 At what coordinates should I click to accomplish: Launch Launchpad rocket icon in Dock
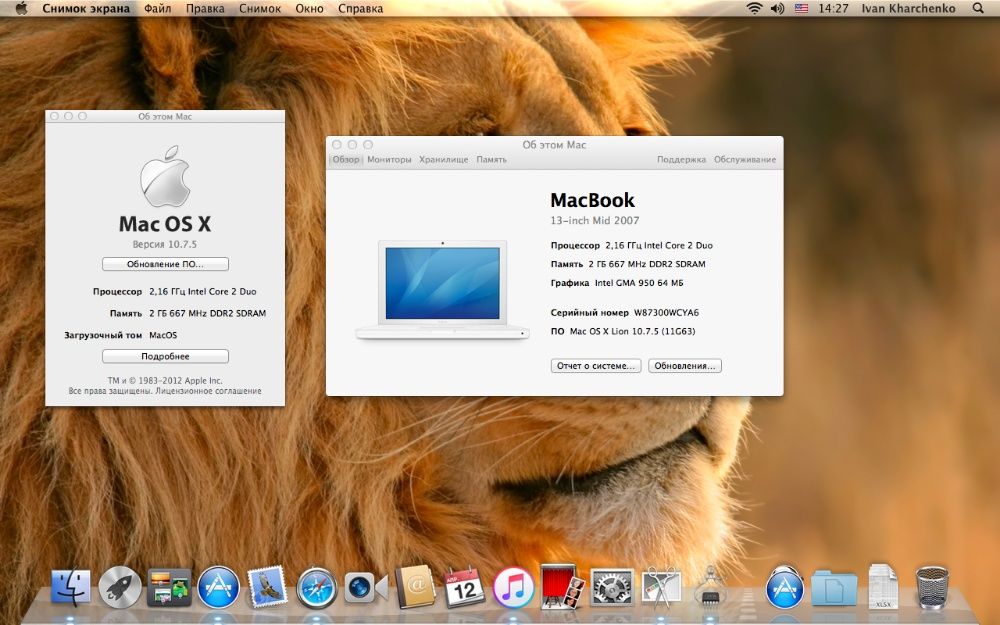pyautogui.click(x=119, y=587)
